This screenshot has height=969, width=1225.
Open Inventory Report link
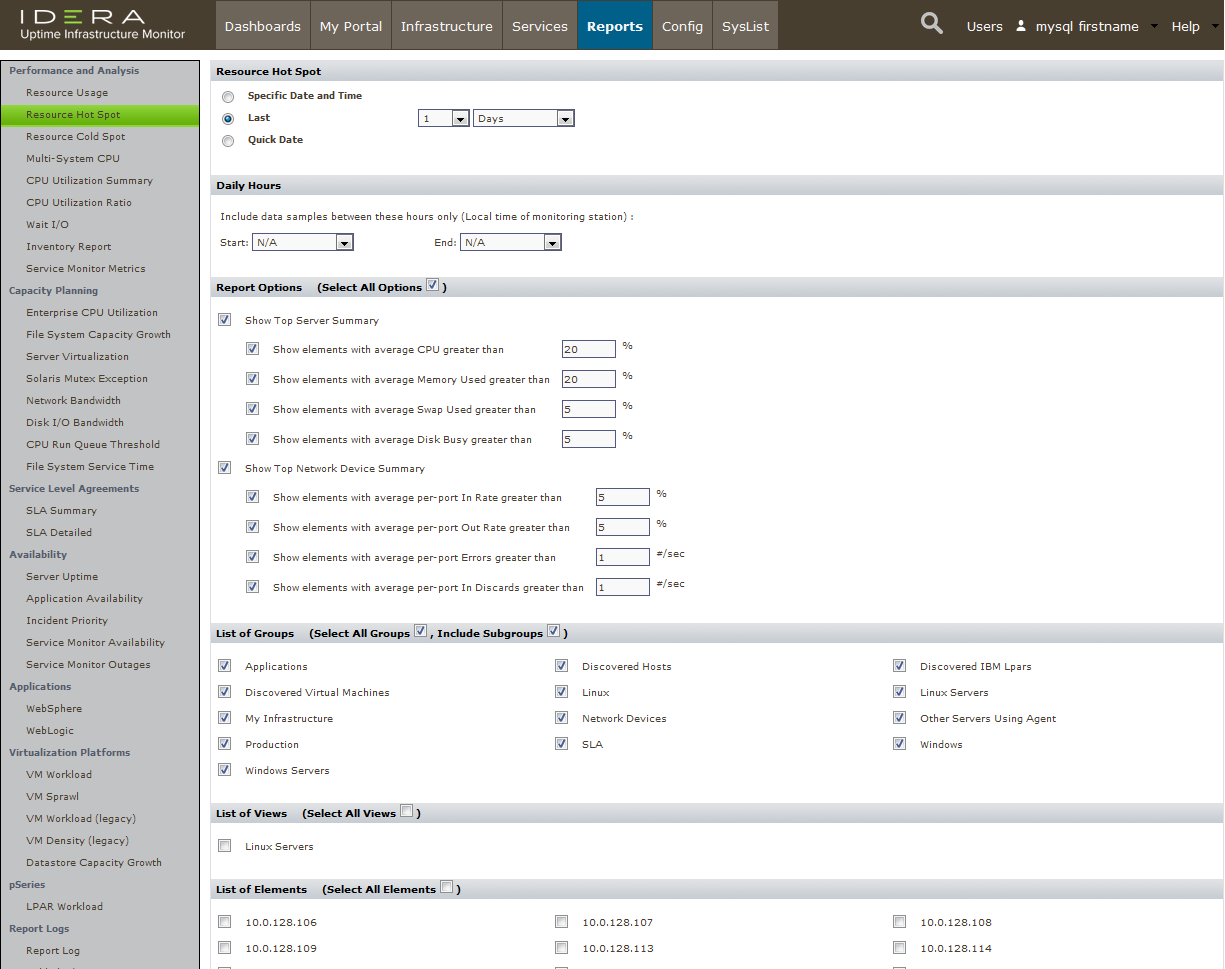[x=69, y=247]
